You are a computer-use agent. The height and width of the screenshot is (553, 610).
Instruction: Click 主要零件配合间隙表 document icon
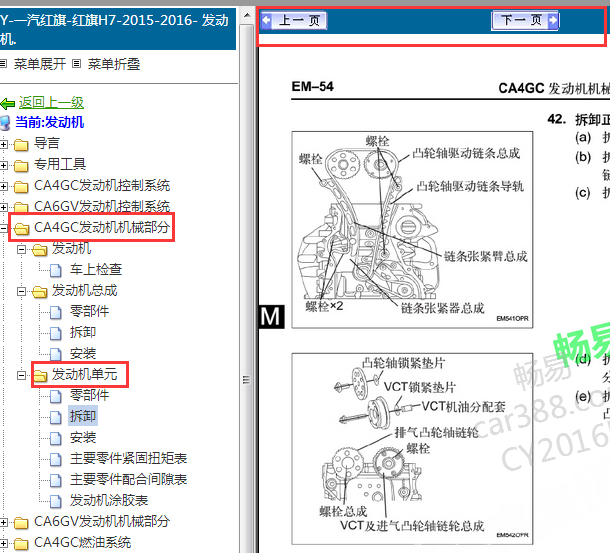click(x=56, y=480)
